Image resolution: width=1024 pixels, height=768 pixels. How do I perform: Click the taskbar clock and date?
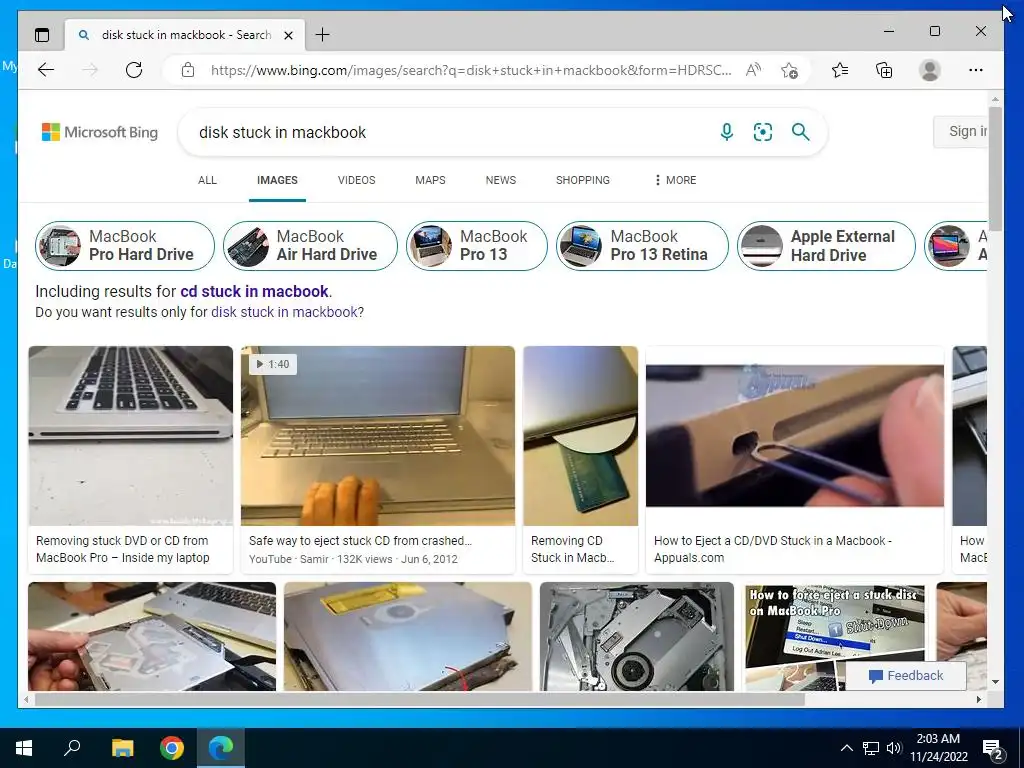(938, 748)
